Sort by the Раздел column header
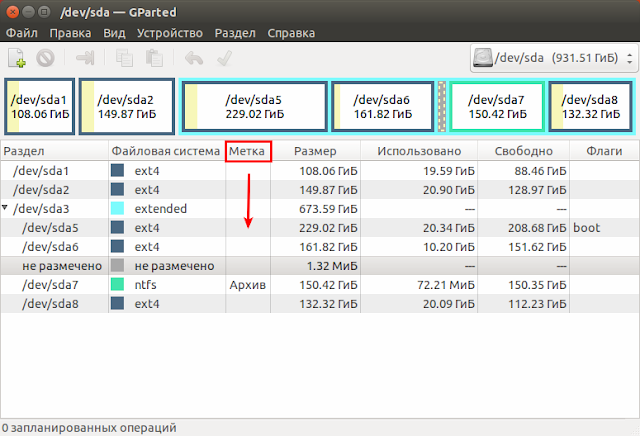The height and width of the screenshot is (436, 640). pyautogui.click(x=54, y=151)
